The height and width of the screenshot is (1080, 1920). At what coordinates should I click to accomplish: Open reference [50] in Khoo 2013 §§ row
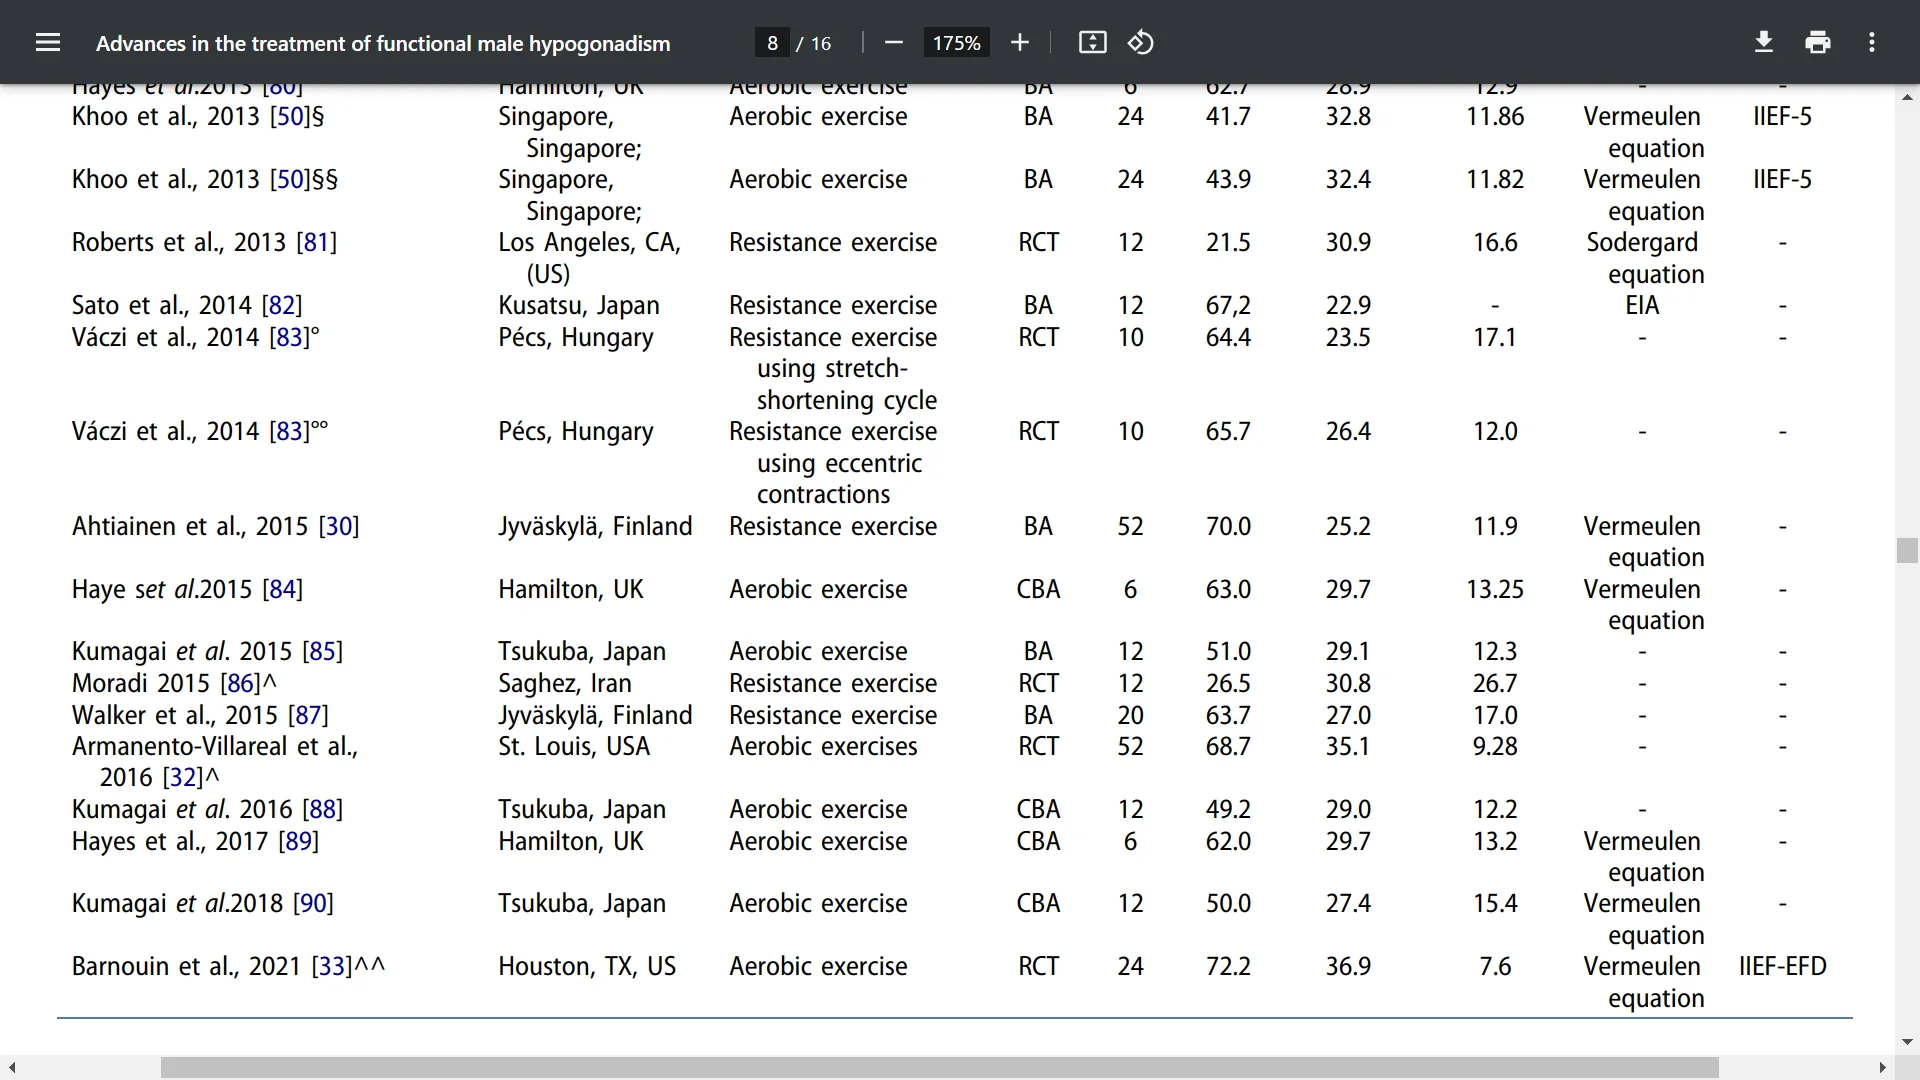[291, 180]
